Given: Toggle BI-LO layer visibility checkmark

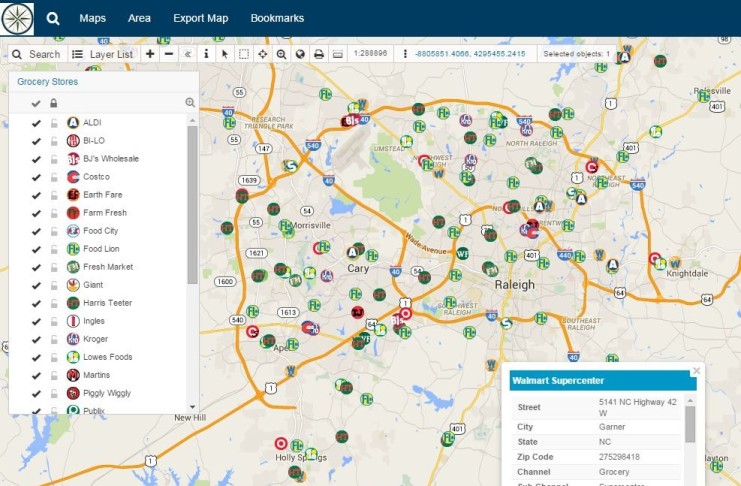Looking at the screenshot, I should 36,141.
